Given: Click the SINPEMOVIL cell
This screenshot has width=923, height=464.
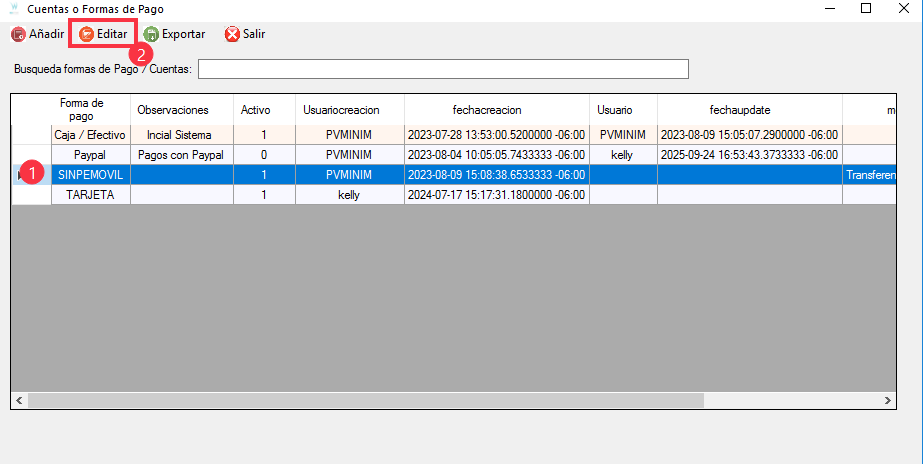Looking at the screenshot, I should point(90,175).
